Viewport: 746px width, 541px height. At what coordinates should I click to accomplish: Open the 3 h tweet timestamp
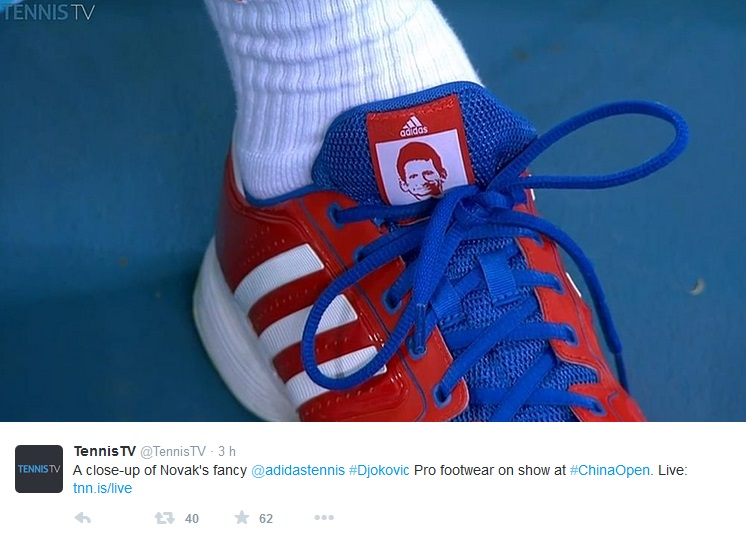coord(227,451)
